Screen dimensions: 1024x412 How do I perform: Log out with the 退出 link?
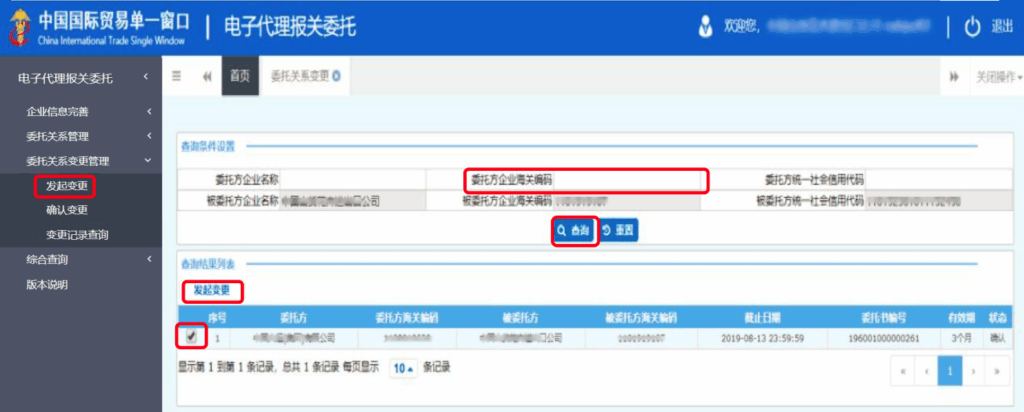(1002, 27)
